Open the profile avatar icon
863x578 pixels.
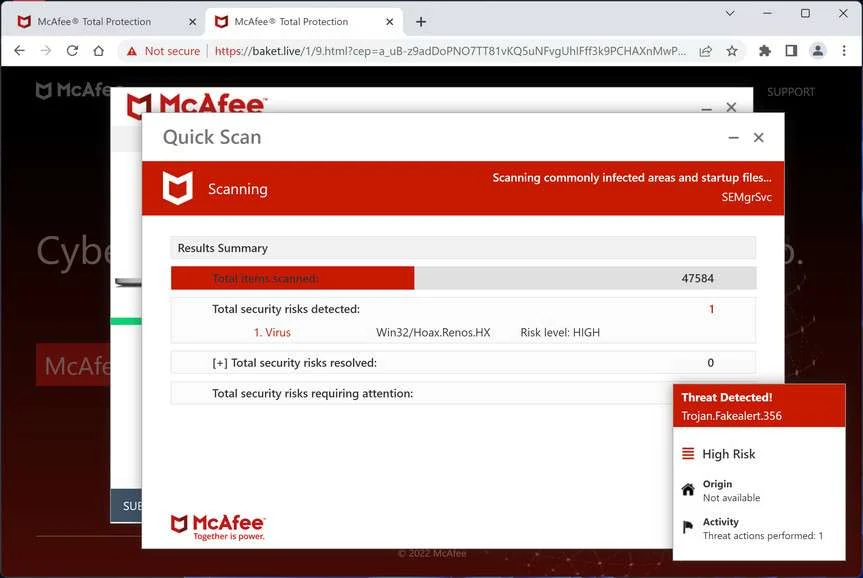(x=817, y=51)
